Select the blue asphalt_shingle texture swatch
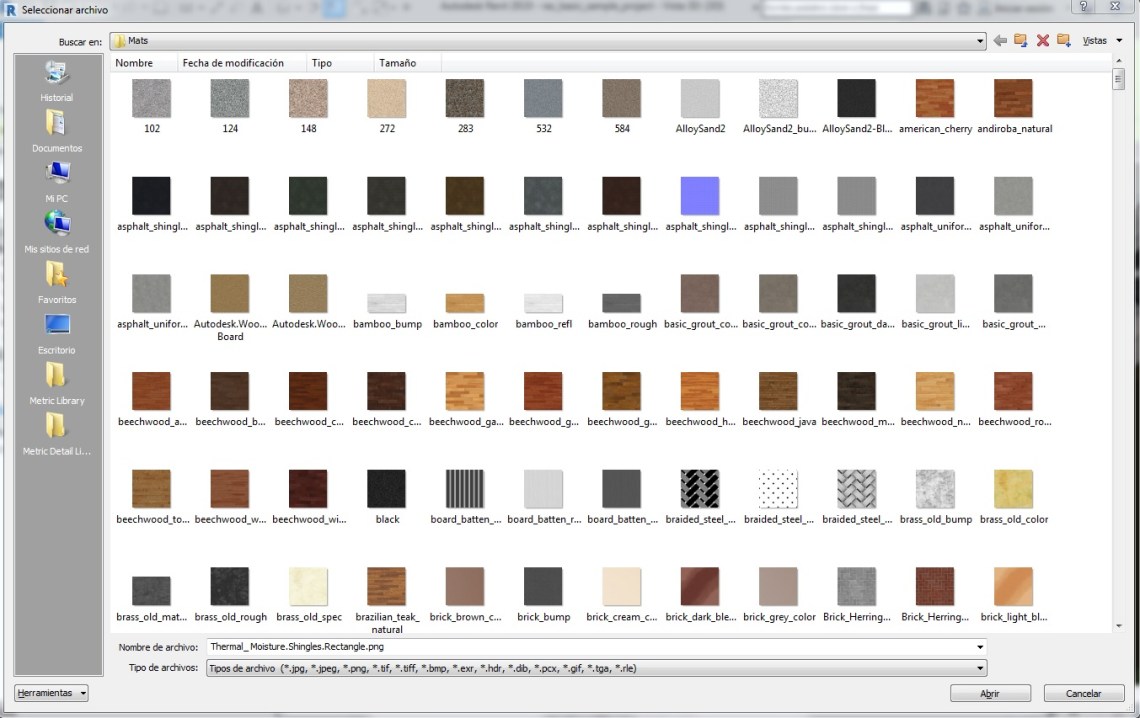Image resolution: width=1140 pixels, height=718 pixels. [700, 197]
